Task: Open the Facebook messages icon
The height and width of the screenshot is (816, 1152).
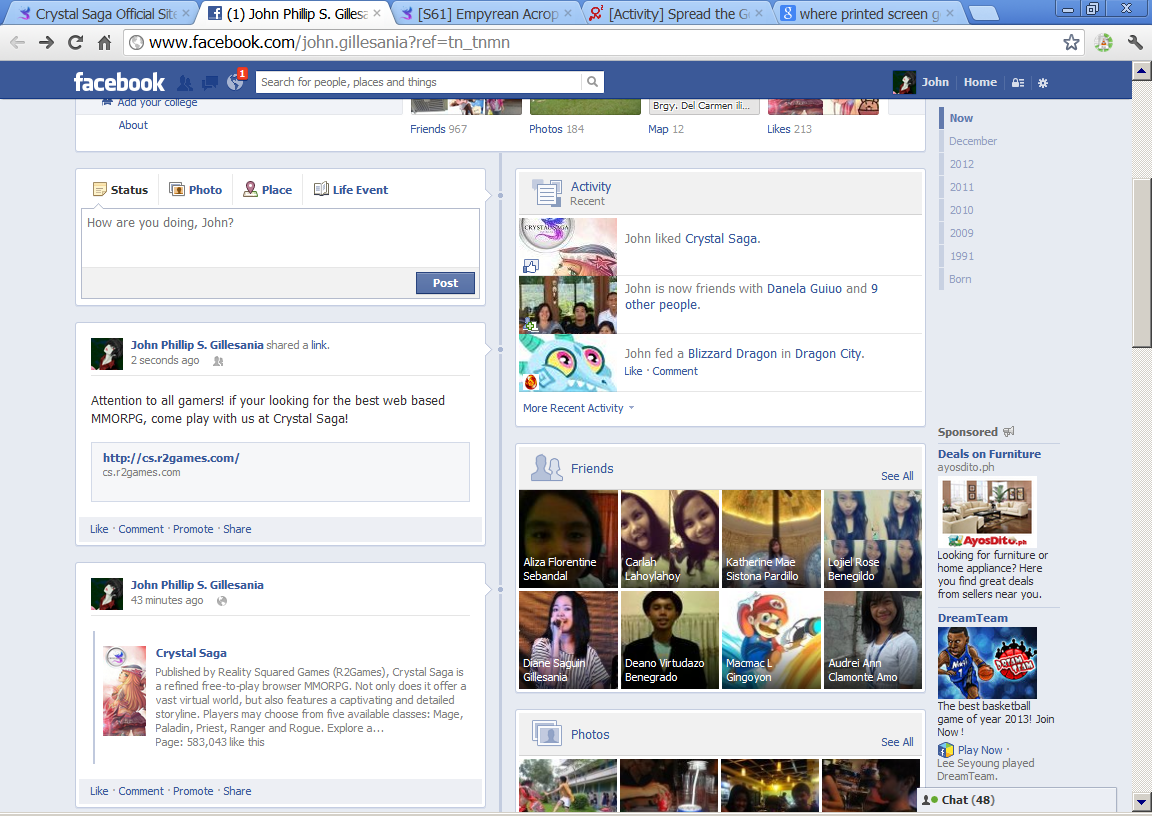Action: pos(210,83)
